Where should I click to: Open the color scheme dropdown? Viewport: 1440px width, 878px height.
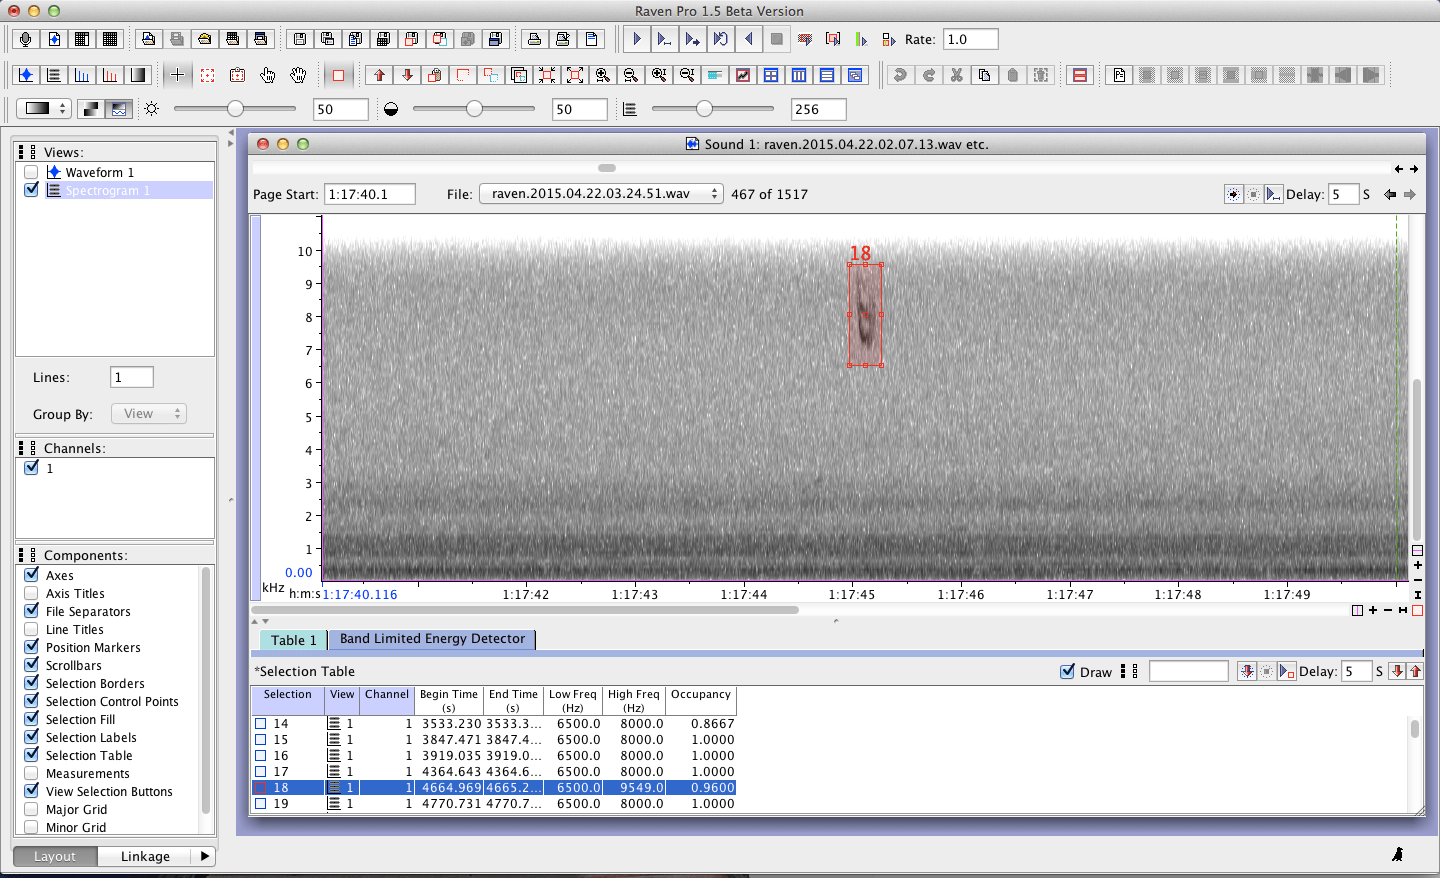pos(42,109)
